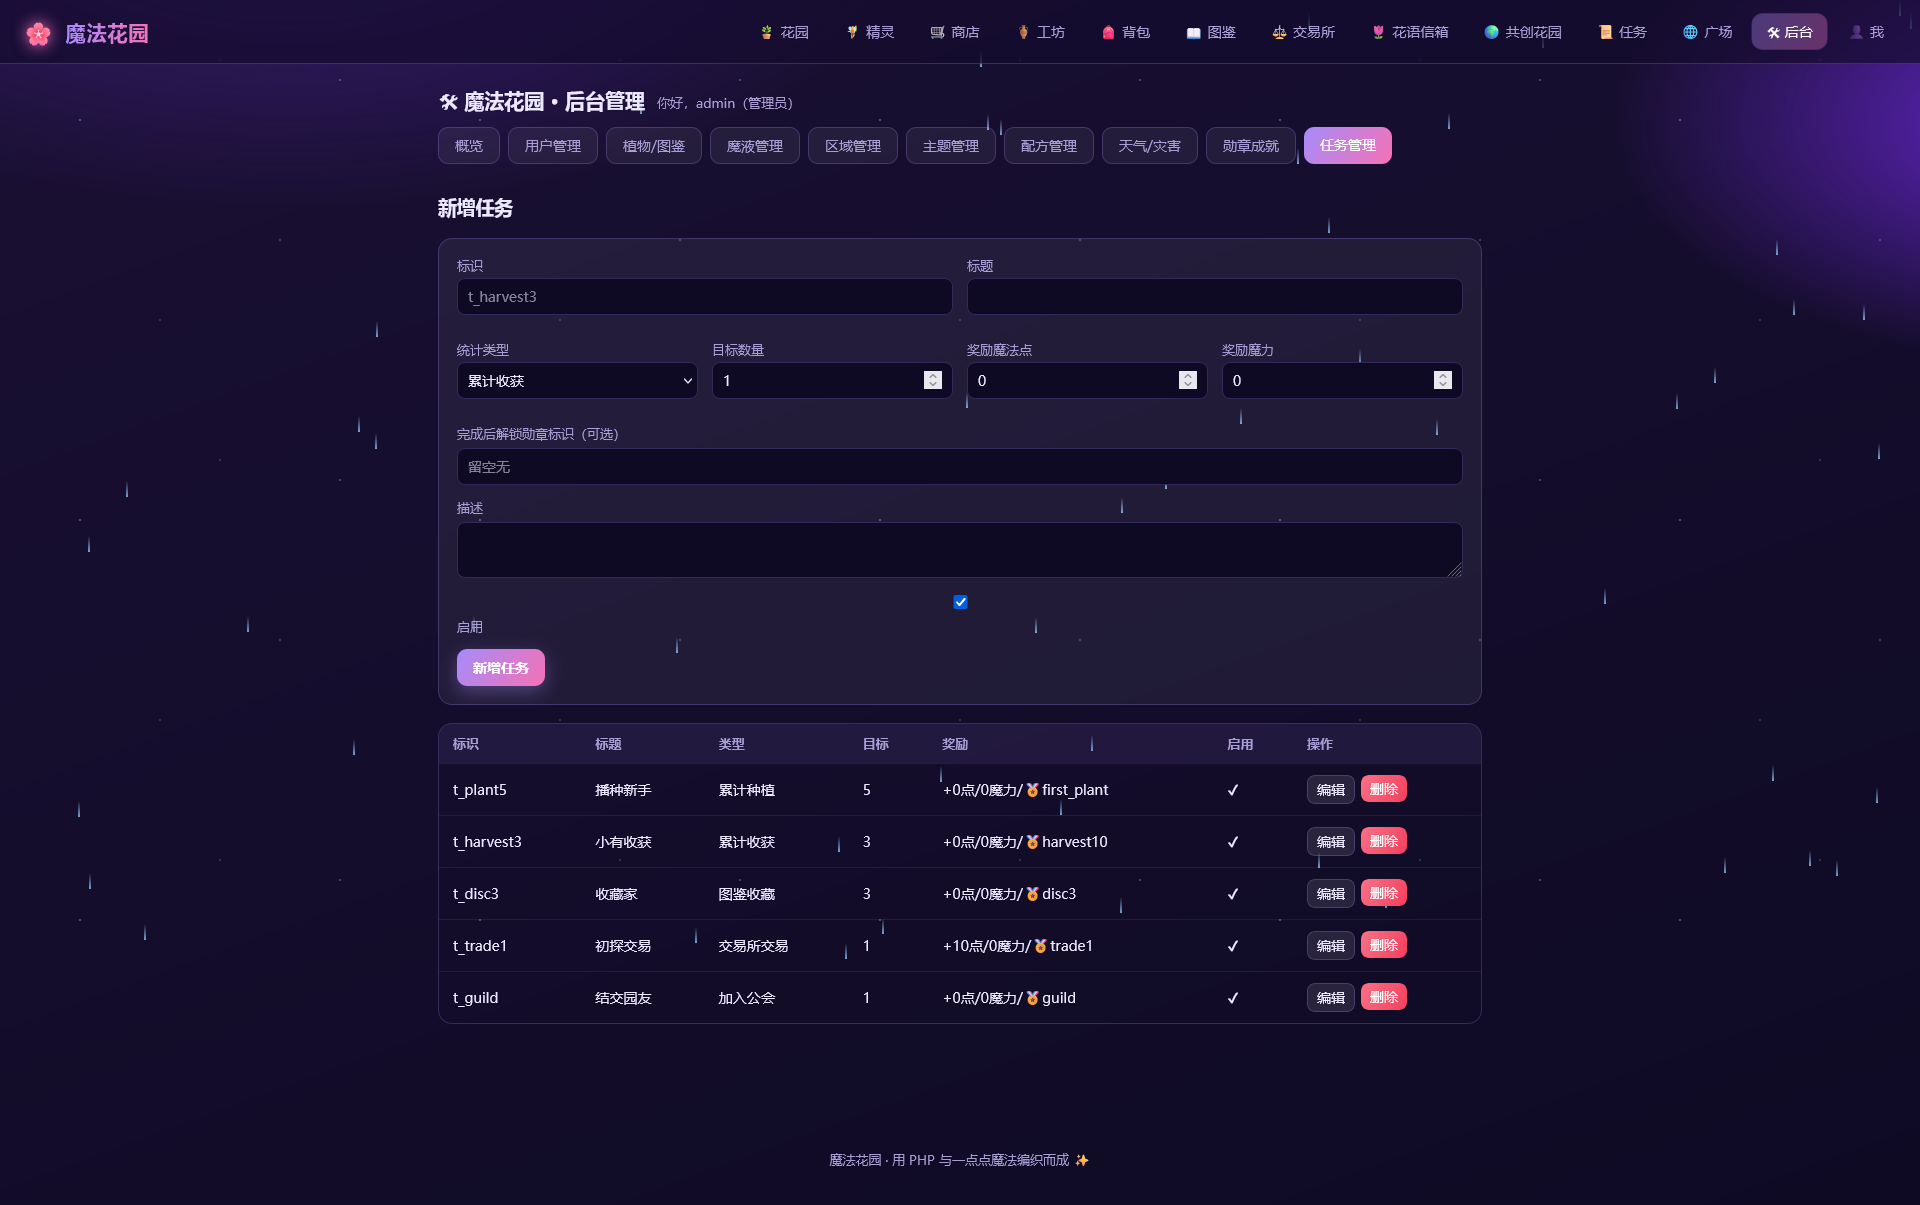This screenshot has height=1205, width=1920.
Task: Click the tools icon in page heading
Action: pyautogui.click(x=448, y=102)
